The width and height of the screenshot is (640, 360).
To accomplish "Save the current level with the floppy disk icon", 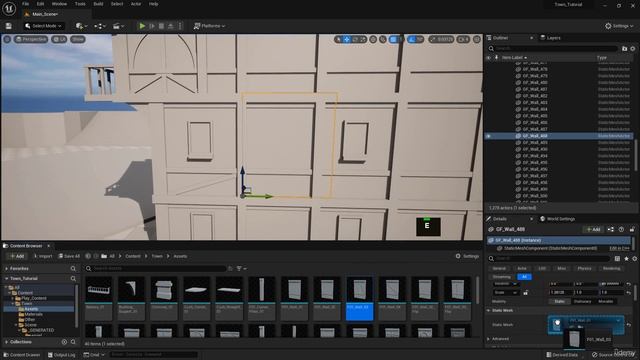I will [x=9, y=26].
